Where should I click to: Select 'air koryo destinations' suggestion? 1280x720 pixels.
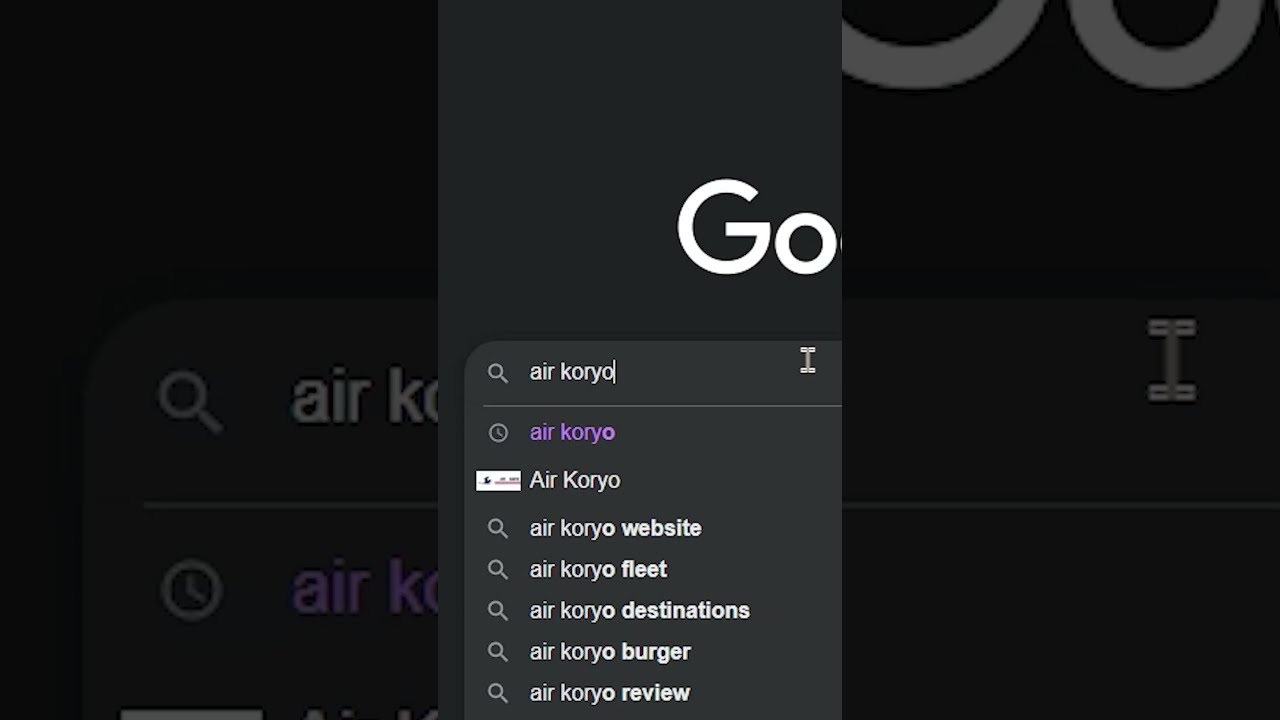(x=639, y=610)
